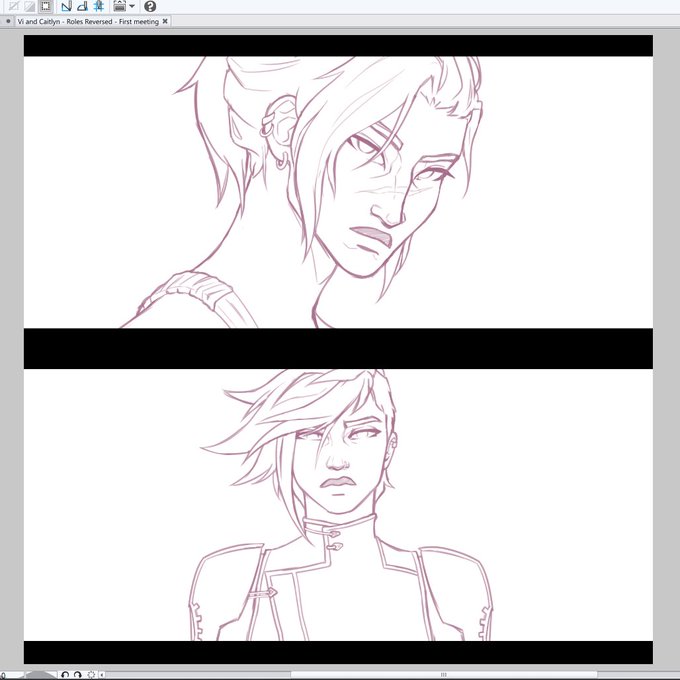Click the Fill icon in toolbar

[29, 6]
